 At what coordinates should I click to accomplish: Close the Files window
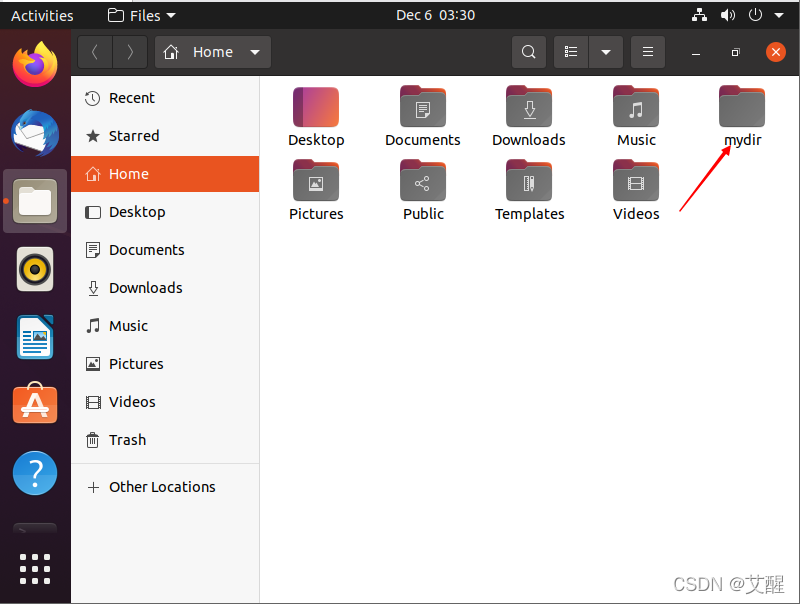coord(776,52)
